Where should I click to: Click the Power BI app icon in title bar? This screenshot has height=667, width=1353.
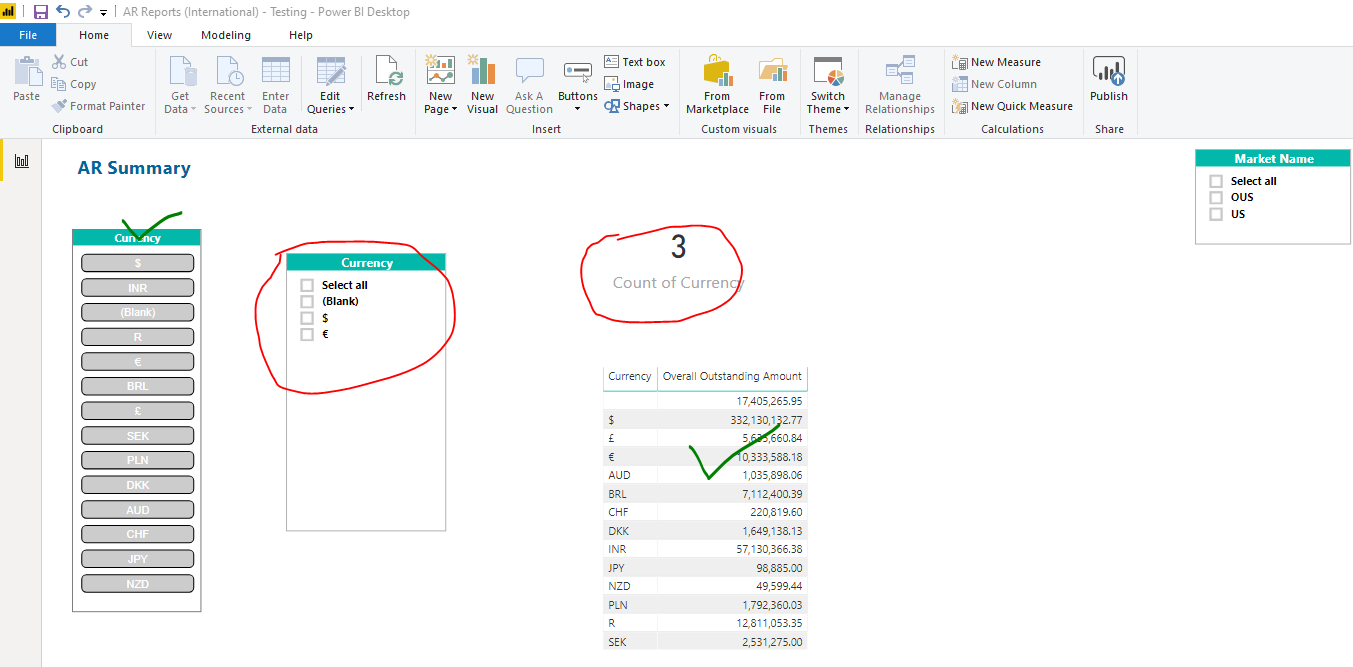click(7, 12)
